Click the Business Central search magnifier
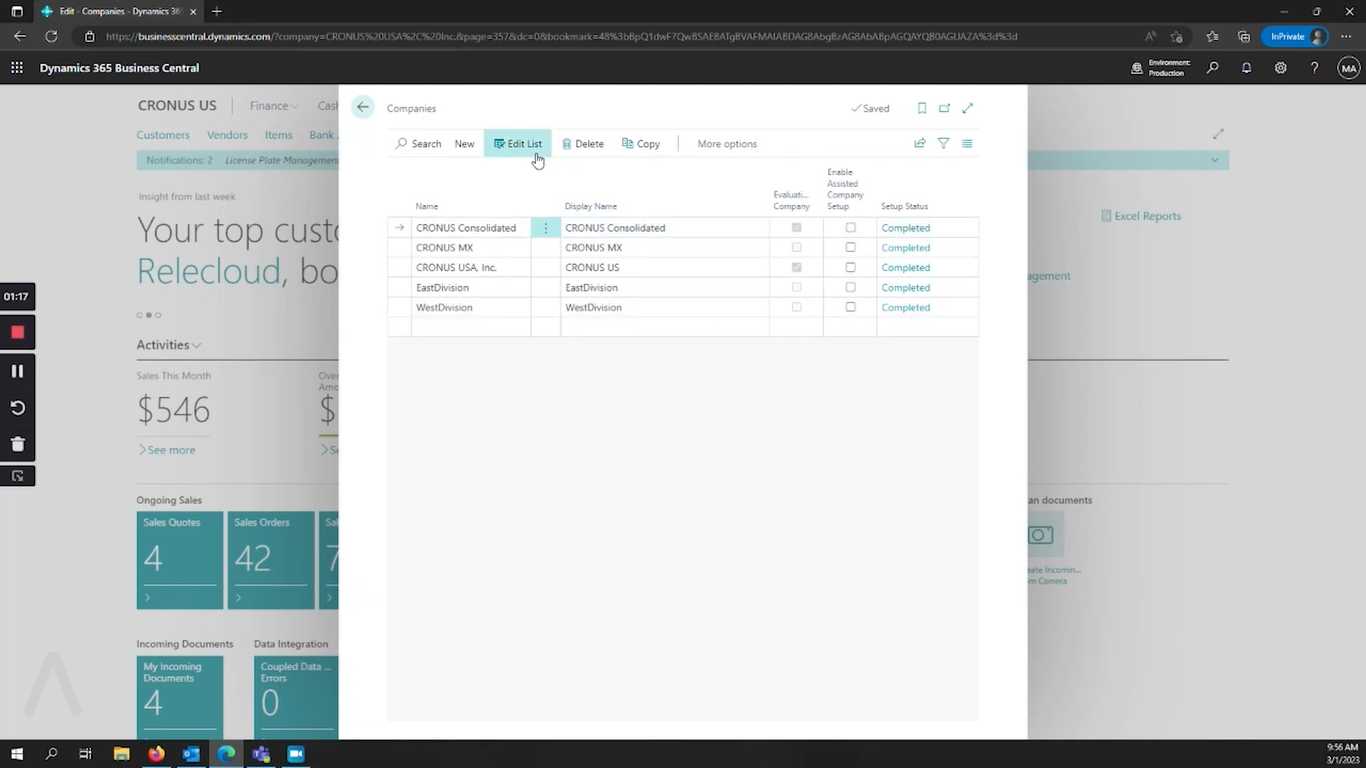The width and height of the screenshot is (1366, 768). pyautogui.click(x=1213, y=68)
